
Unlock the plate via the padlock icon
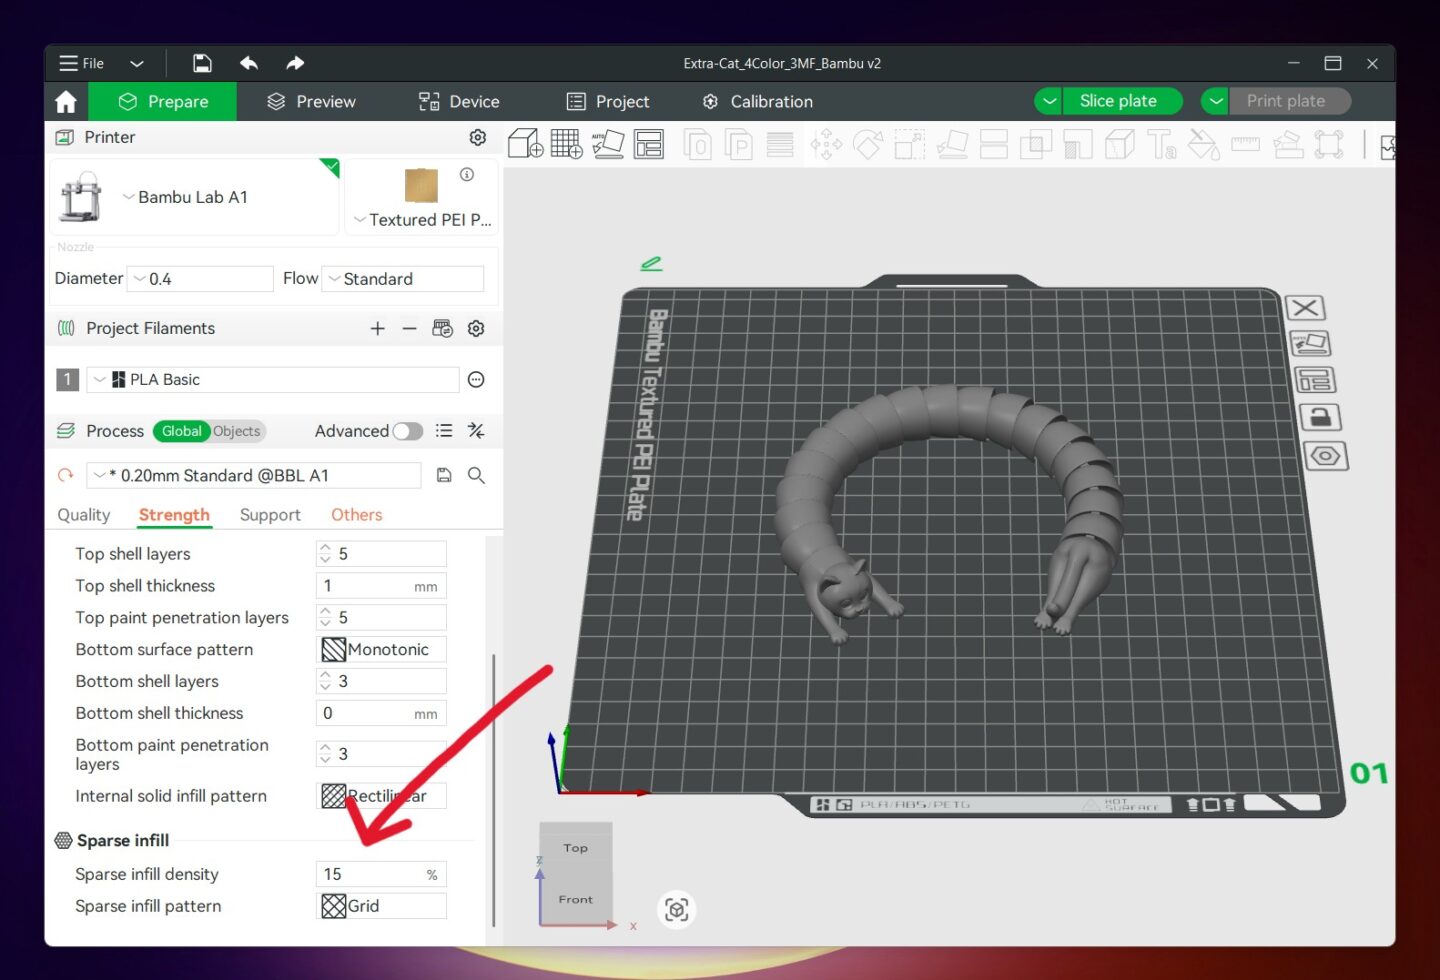pyautogui.click(x=1321, y=417)
